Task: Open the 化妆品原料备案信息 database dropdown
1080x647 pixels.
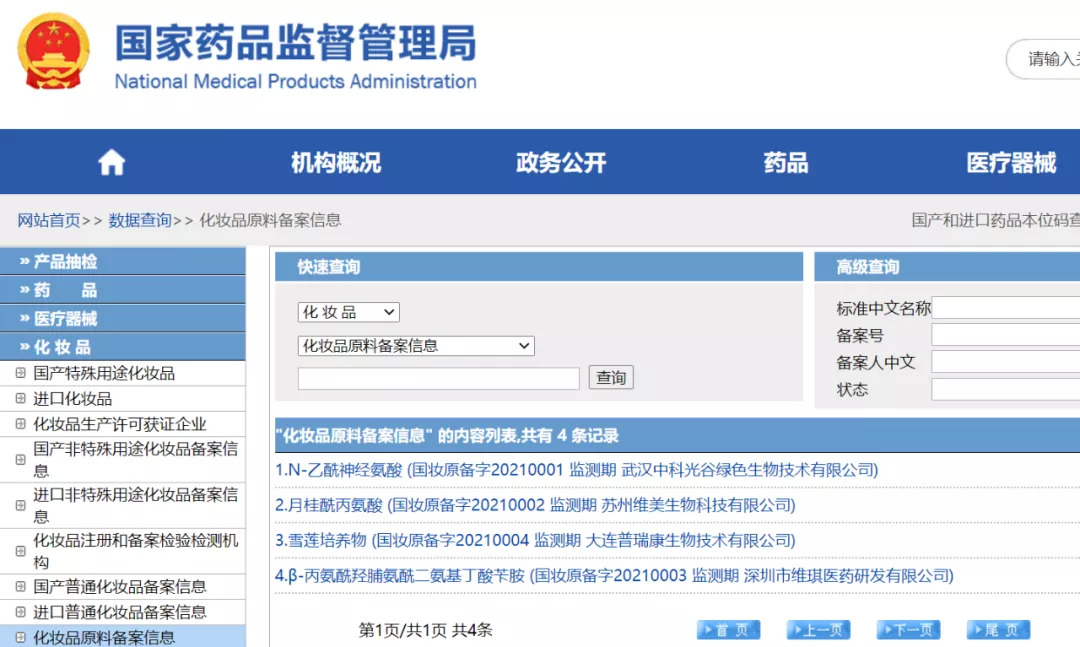Action: [416, 346]
